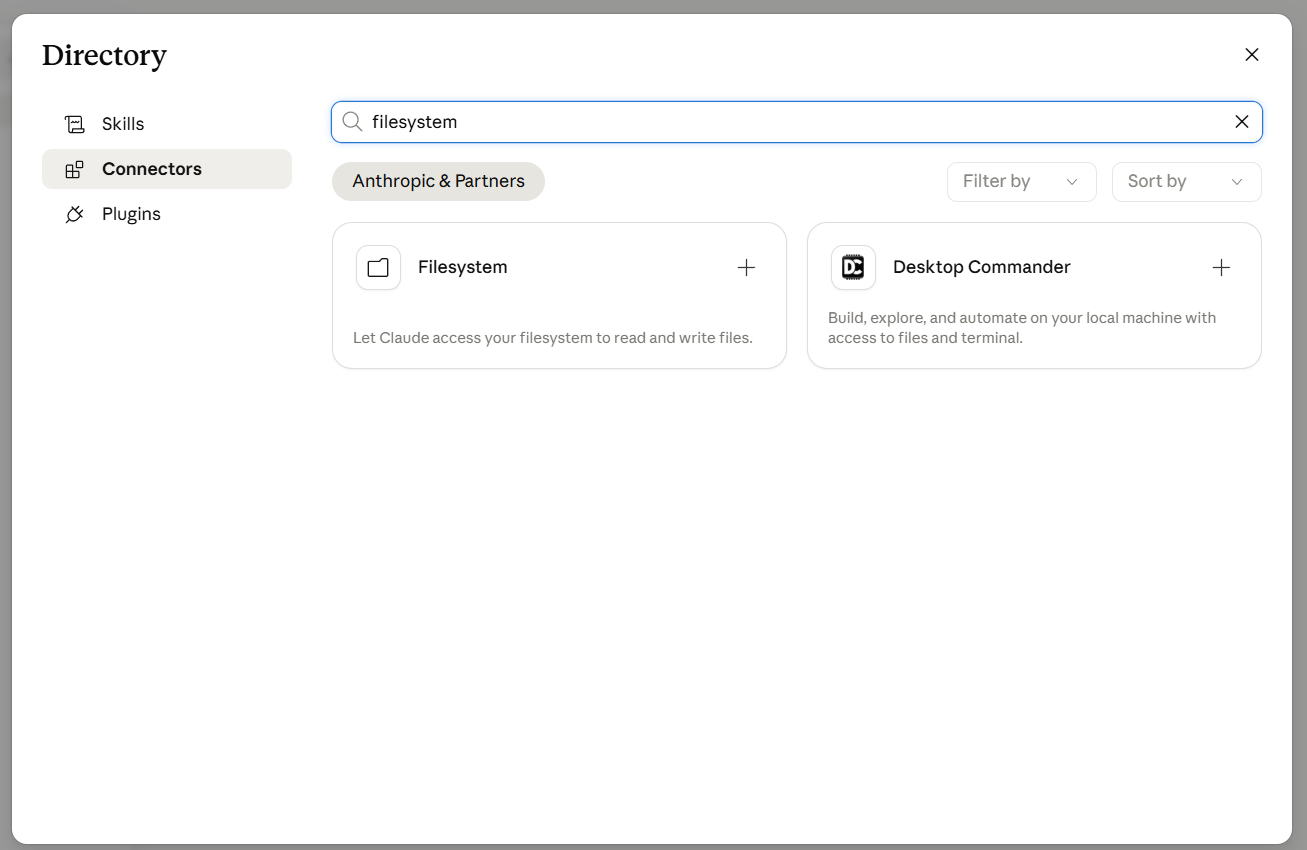
Task: Add the Desktop Commander connector with plus
Action: 1221,267
